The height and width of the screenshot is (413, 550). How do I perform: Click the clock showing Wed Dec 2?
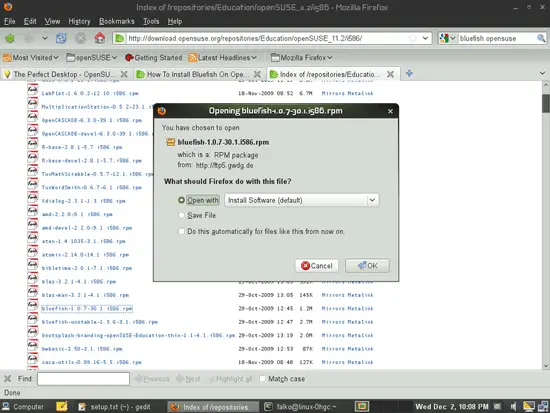click(x=452, y=407)
